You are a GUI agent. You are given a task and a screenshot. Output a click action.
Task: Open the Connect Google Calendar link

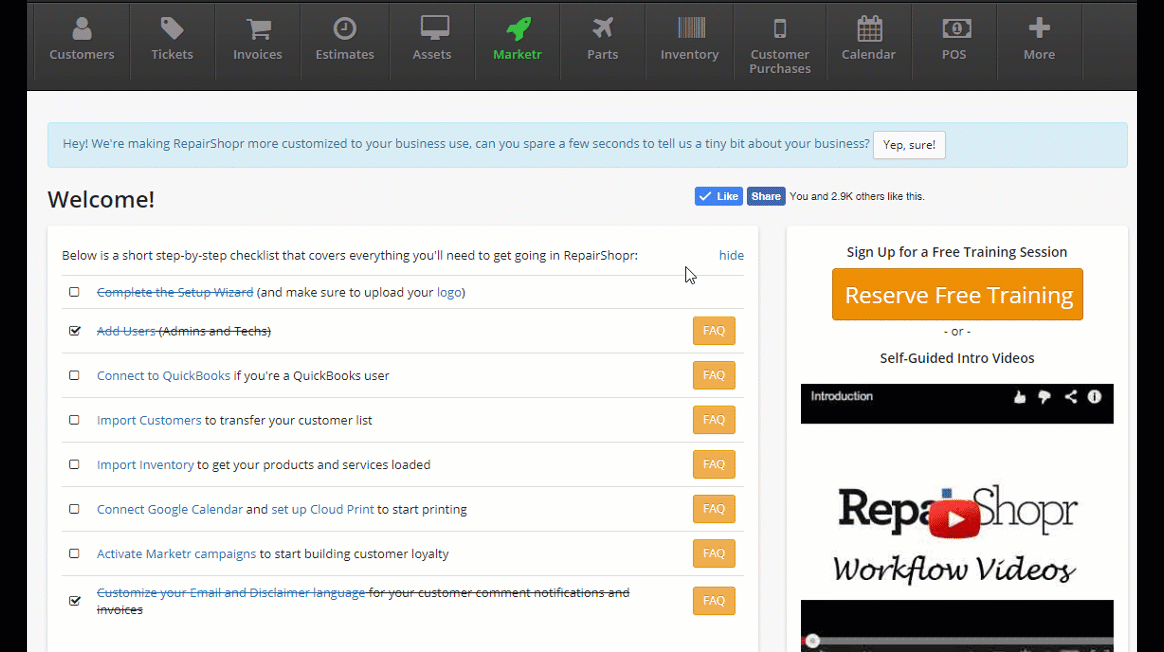click(x=170, y=509)
